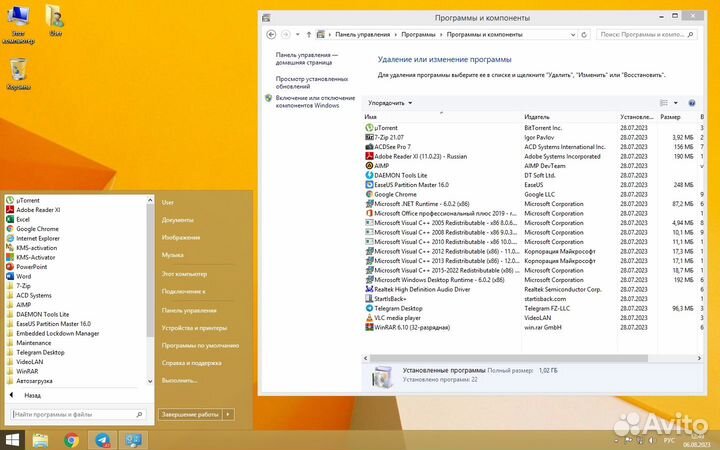Select the 7-Zip 21.07 program entry icon

pos(369,137)
